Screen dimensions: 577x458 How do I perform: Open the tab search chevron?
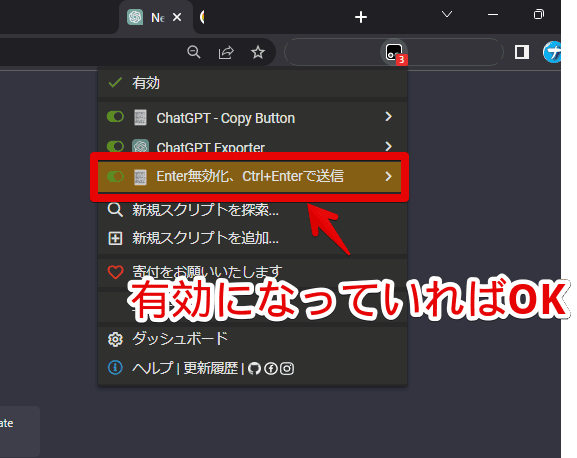[447, 14]
